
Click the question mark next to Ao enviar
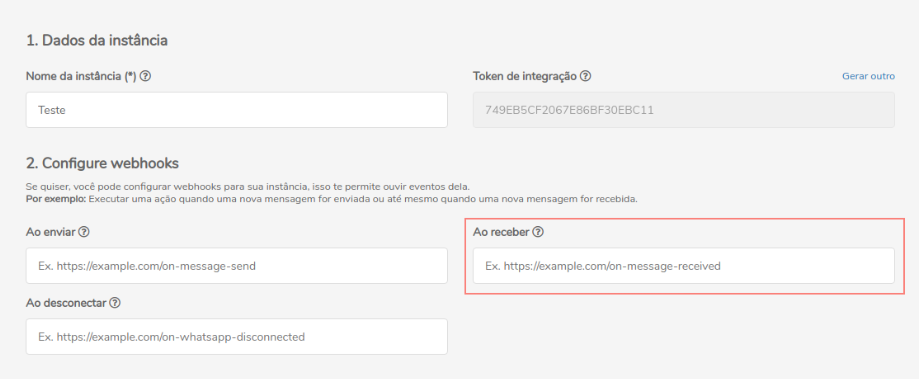coord(84,232)
